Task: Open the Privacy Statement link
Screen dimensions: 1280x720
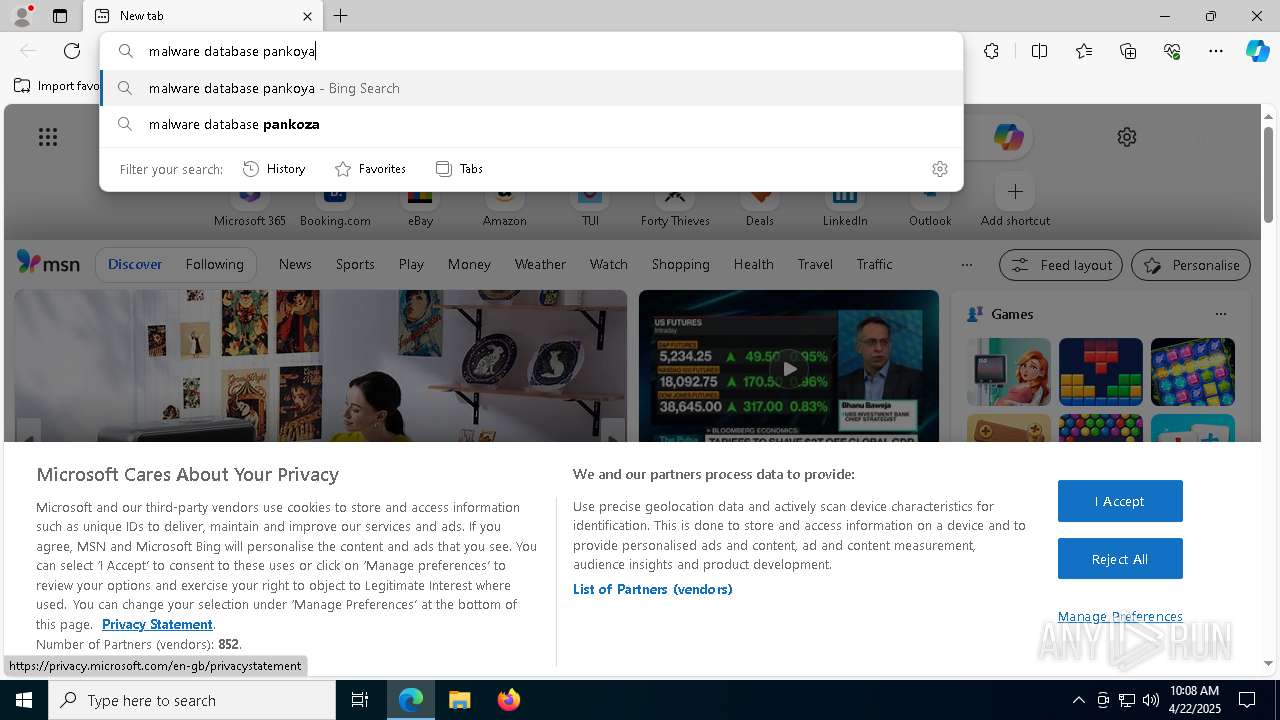Action: coord(157,624)
